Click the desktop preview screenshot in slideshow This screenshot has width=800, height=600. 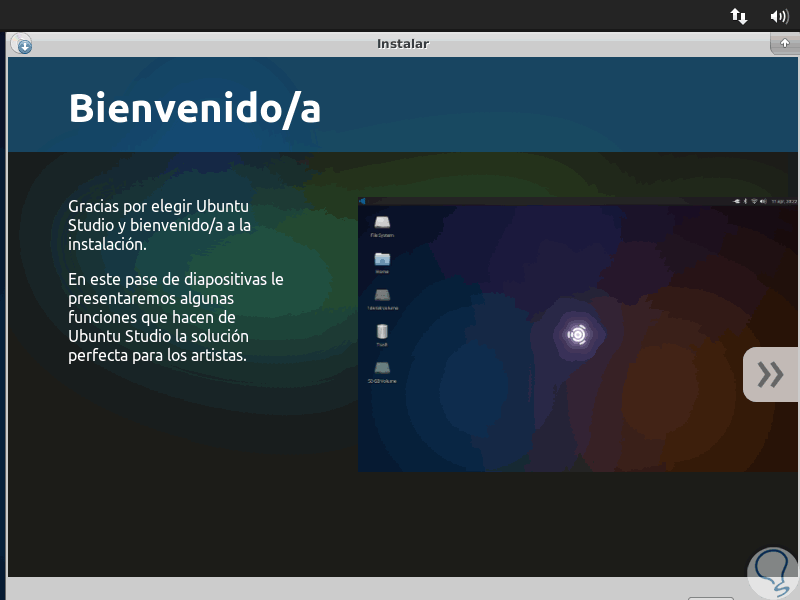tap(578, 335)
